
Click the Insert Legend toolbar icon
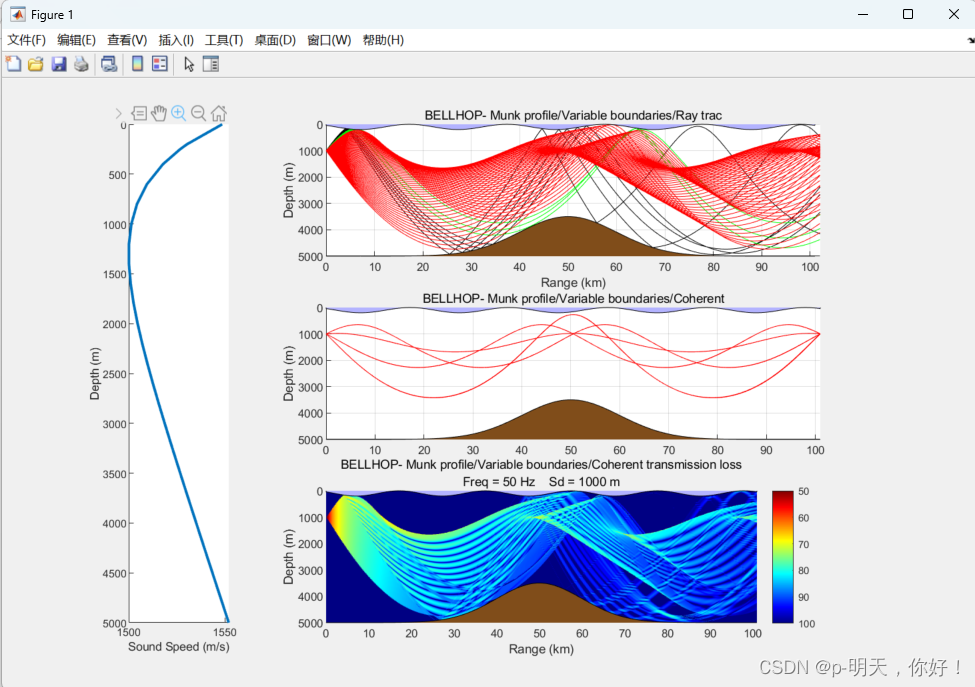coord(160,64)
